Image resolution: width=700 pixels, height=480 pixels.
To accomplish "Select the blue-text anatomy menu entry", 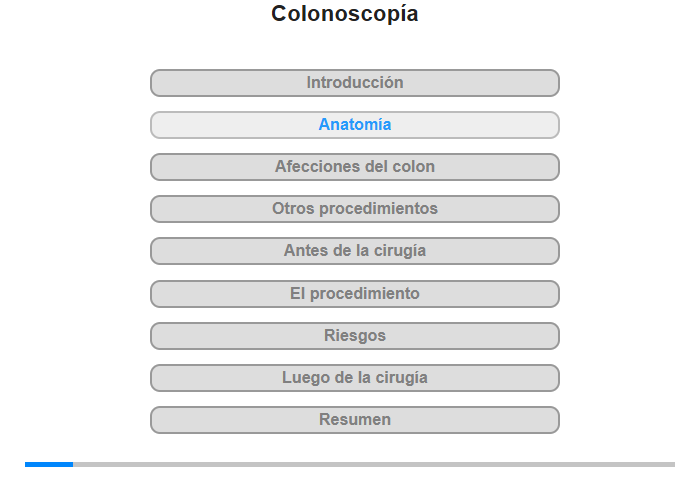I will click(355, 125).
